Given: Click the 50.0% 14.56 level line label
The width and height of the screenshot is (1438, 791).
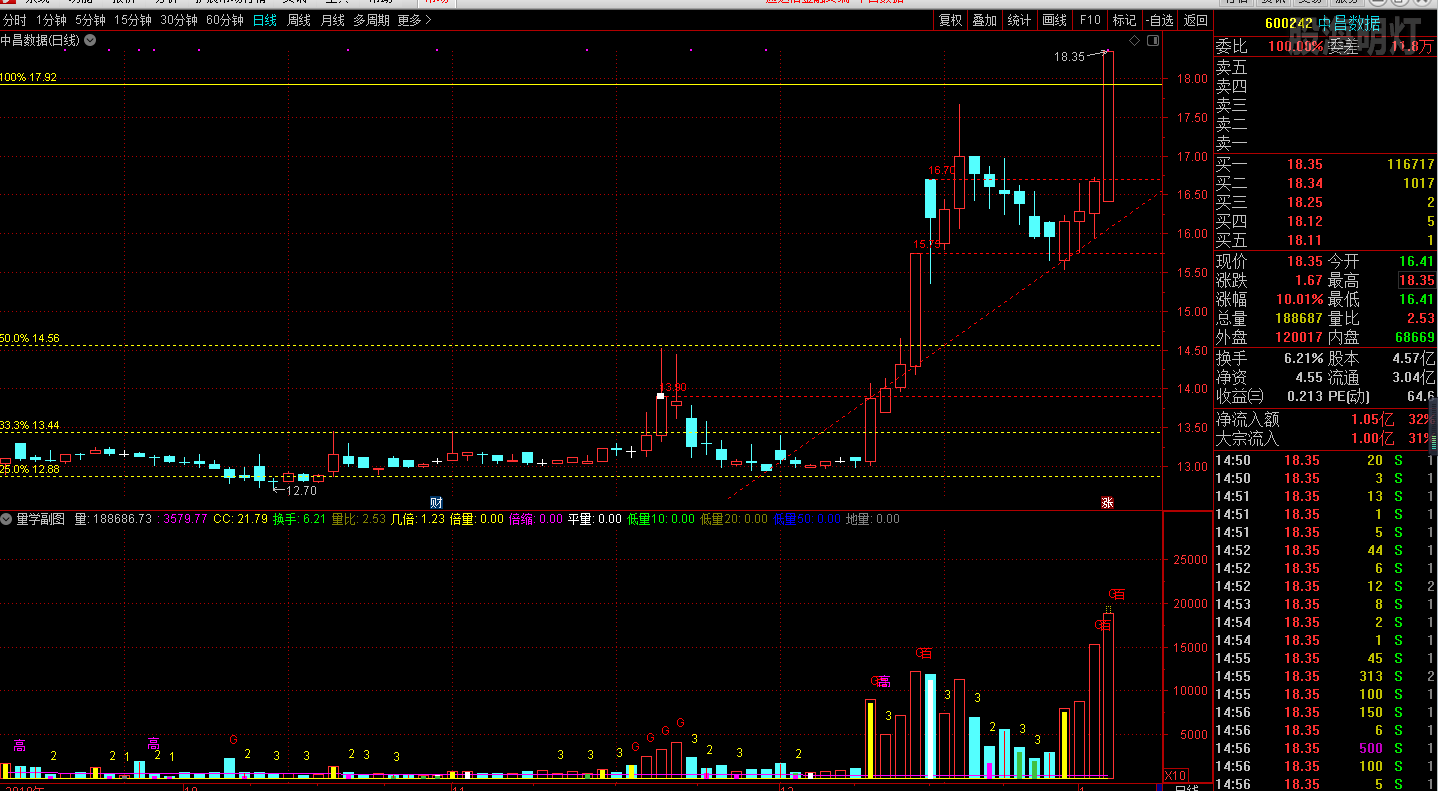Looking at the screenshot, I should (x=30, y=339).
